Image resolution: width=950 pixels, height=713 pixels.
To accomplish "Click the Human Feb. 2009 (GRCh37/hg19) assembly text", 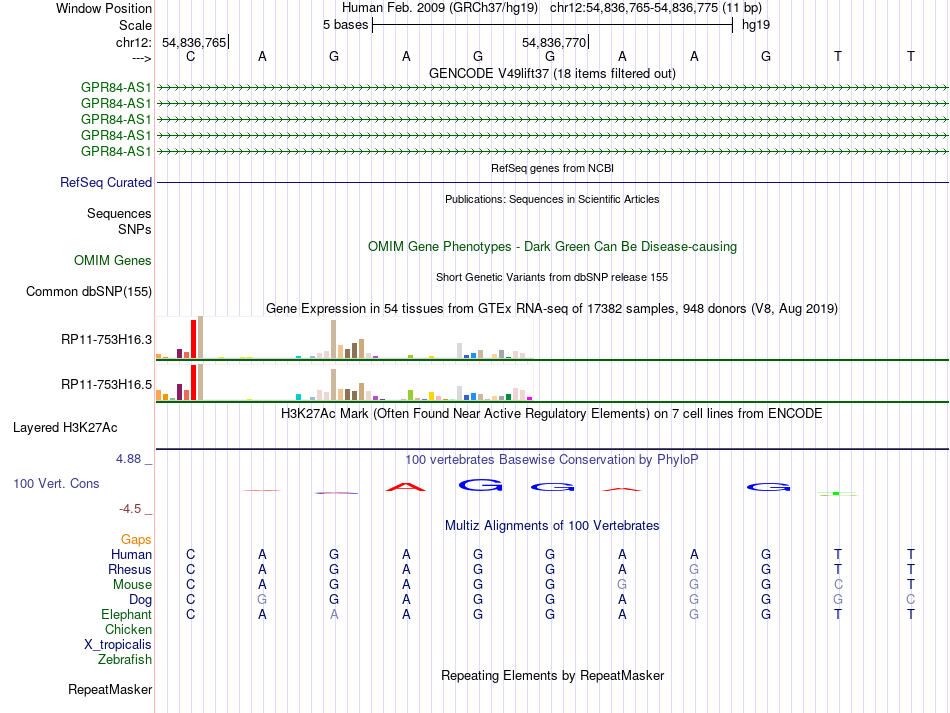I will pos(440,8).
